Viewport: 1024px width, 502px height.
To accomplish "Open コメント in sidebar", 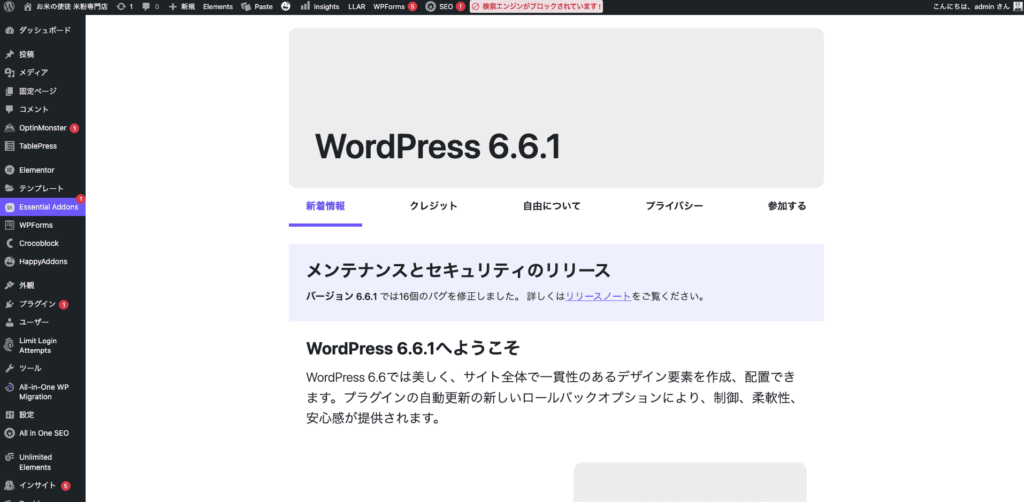I will (x=42, y=109).
